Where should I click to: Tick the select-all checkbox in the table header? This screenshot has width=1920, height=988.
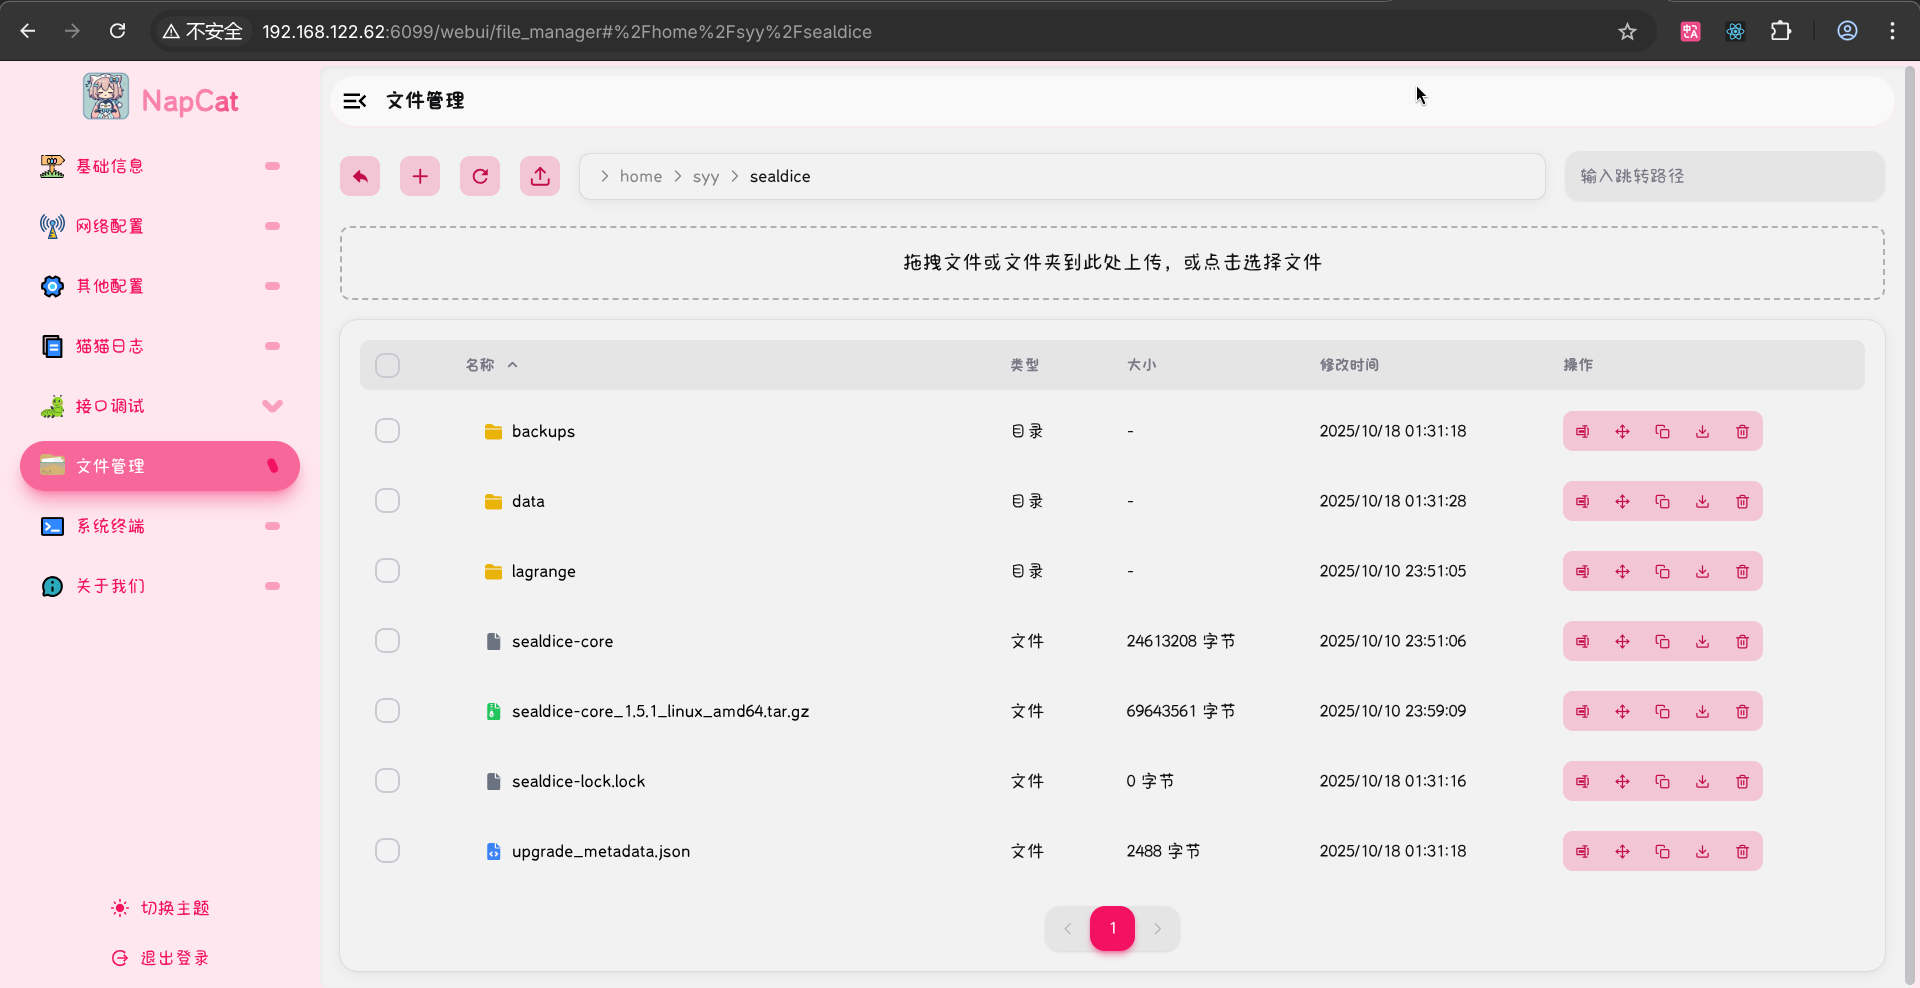[x=387, y=365]
